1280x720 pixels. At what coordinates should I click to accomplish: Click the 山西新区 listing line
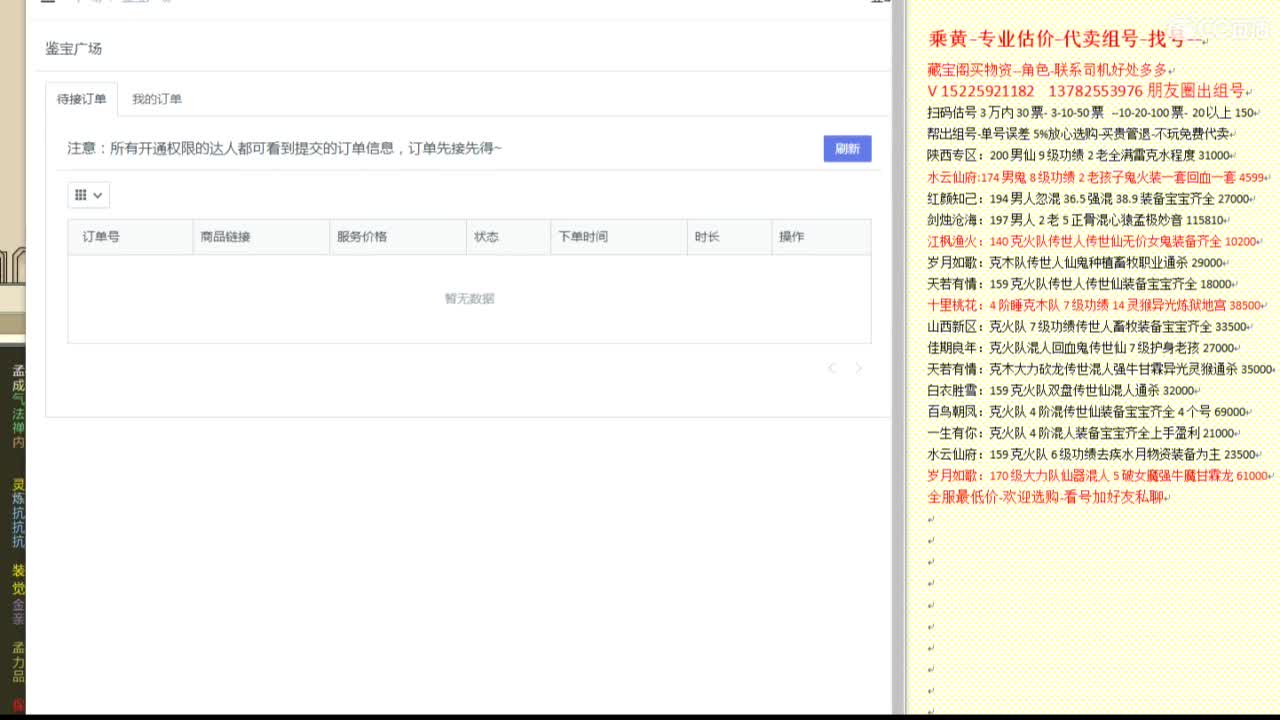coord(1087,326)
